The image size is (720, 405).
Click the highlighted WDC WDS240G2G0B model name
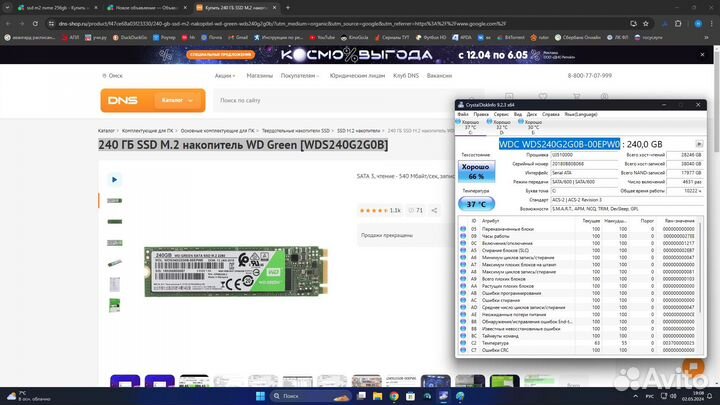point(559,144)
